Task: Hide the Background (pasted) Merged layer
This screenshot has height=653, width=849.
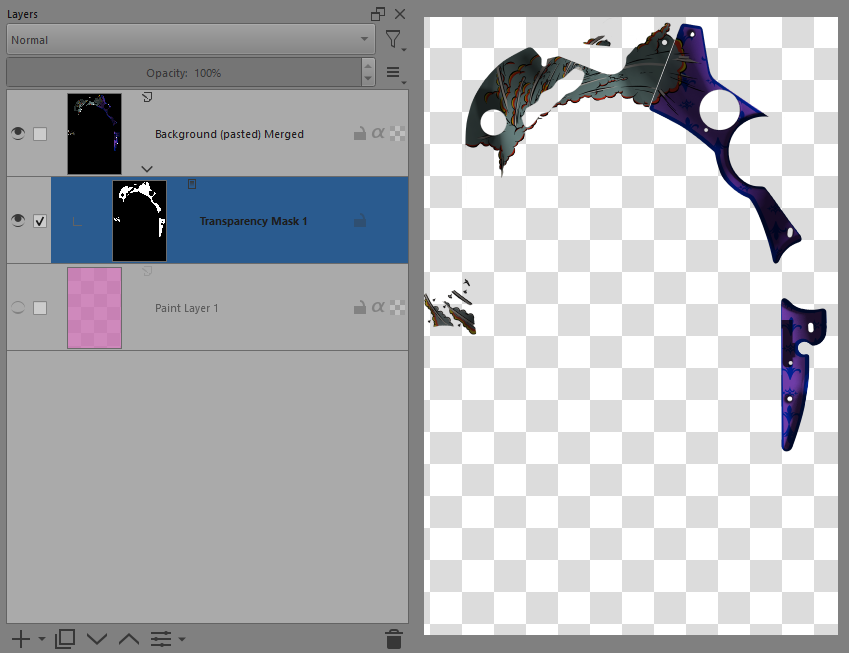Action: coord(18,133)
